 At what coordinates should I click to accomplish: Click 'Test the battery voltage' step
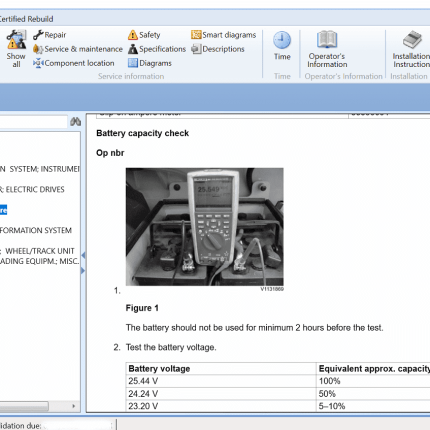coord(171,347)
